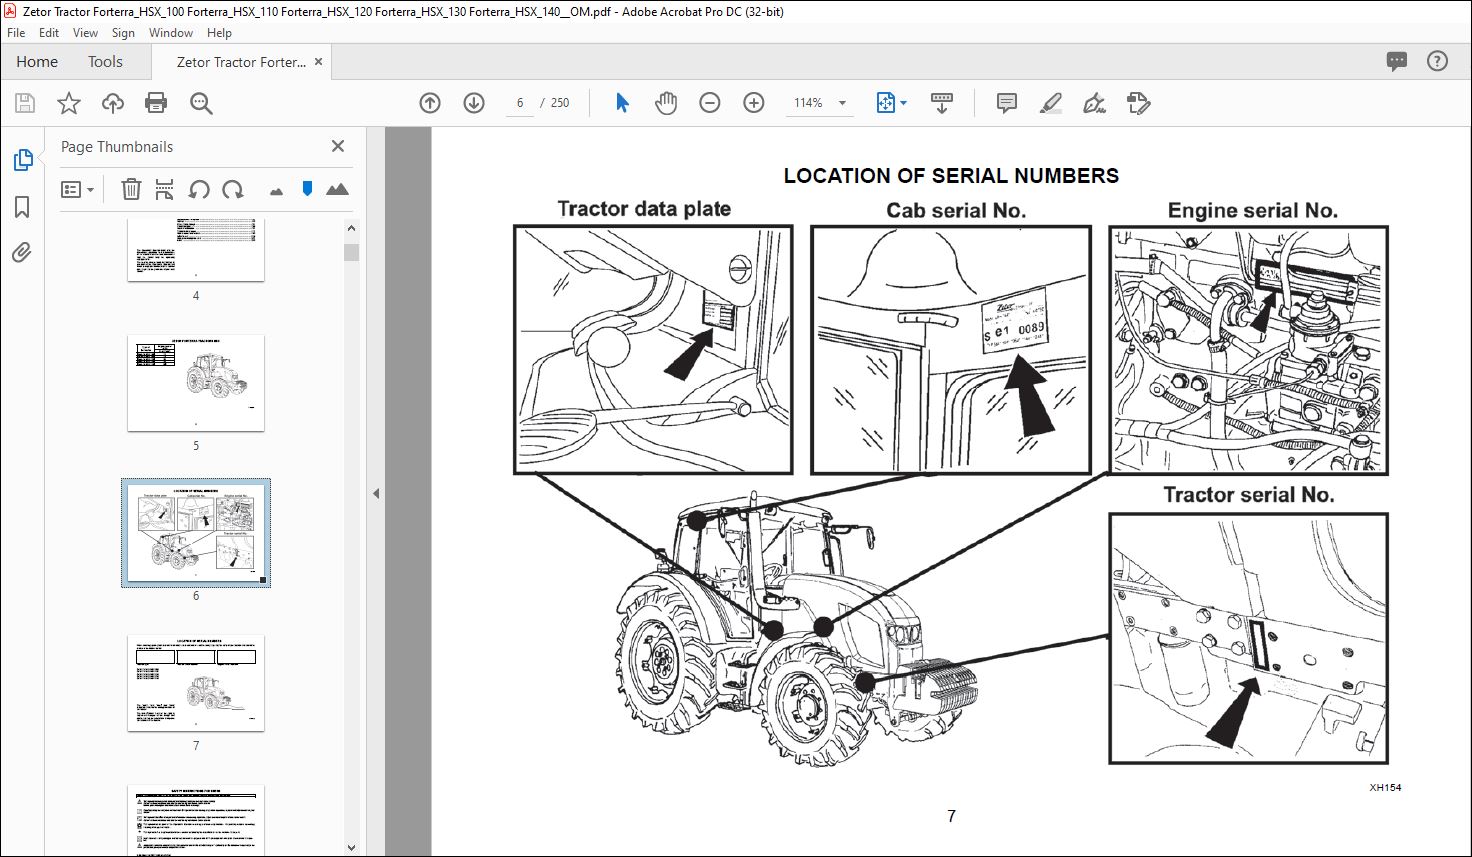The image size is (1472, 857).
Task: Open the Stamp tool
Action: (1138, 103)
